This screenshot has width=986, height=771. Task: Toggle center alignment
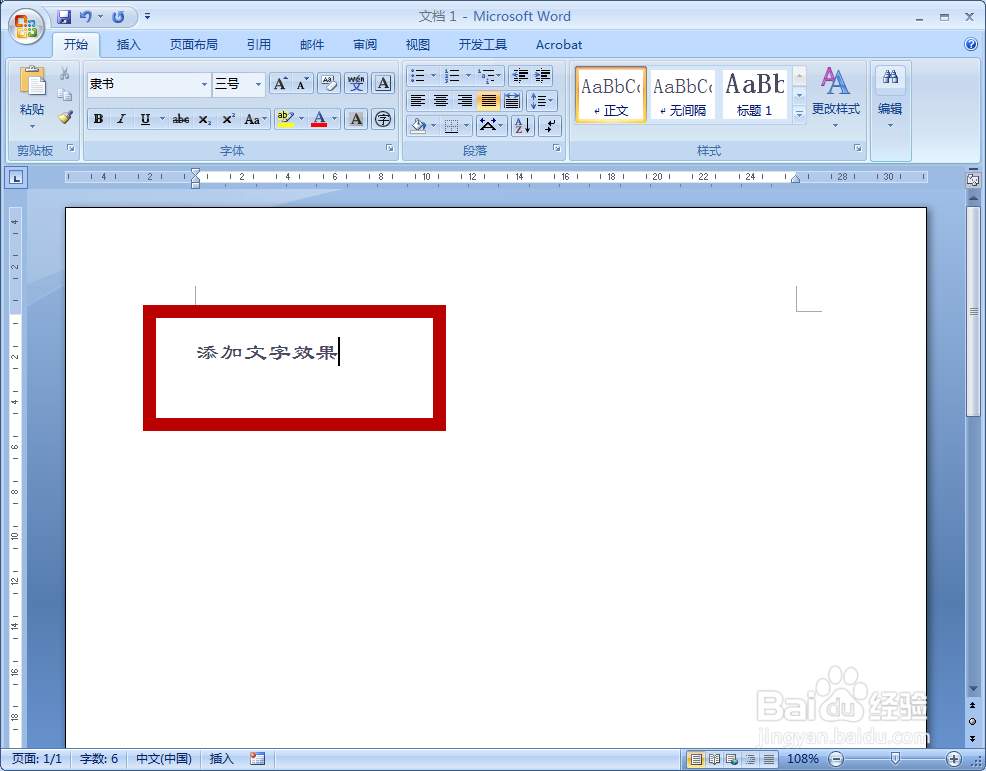[440, 100]
